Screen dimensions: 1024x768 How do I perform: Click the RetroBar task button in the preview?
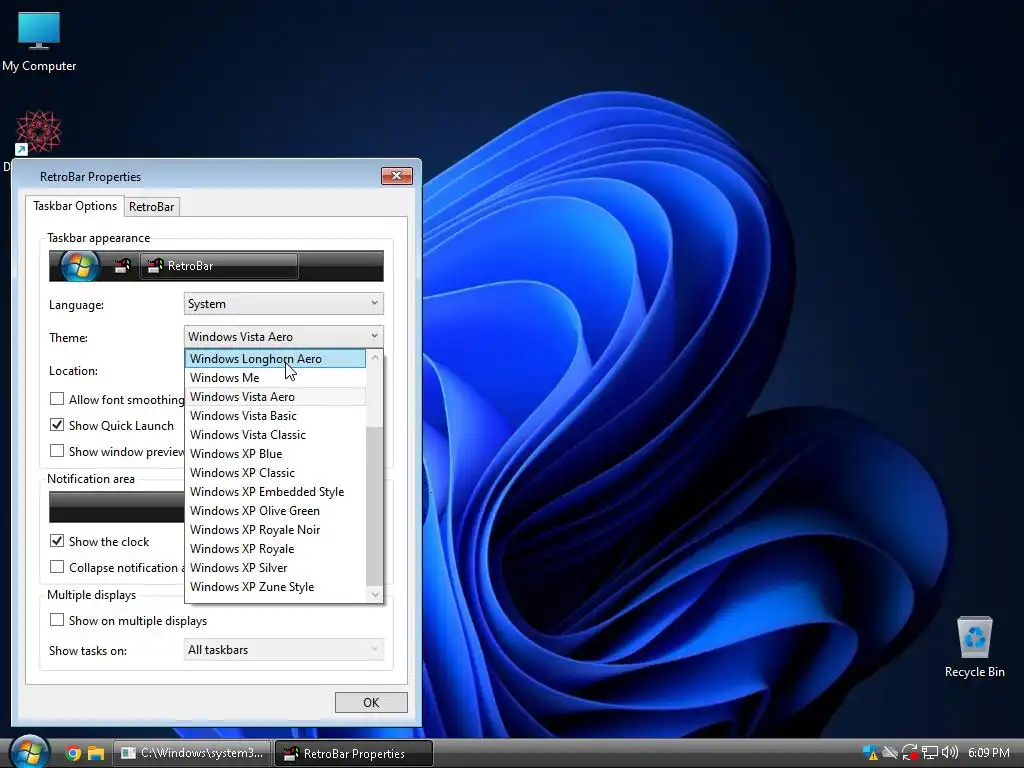click(219, 266)
